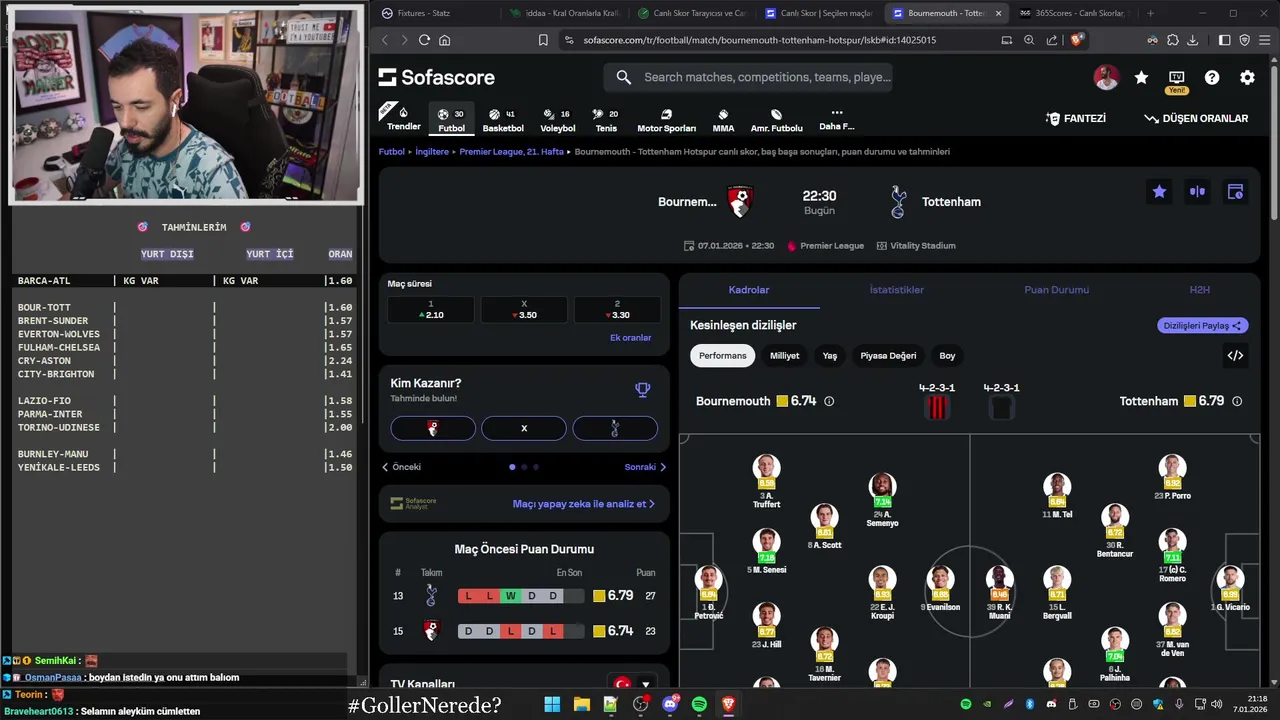The height and width of the screenshot is (720, 1280).
Task: Open the Sofascore home logo
Action: 436,77
